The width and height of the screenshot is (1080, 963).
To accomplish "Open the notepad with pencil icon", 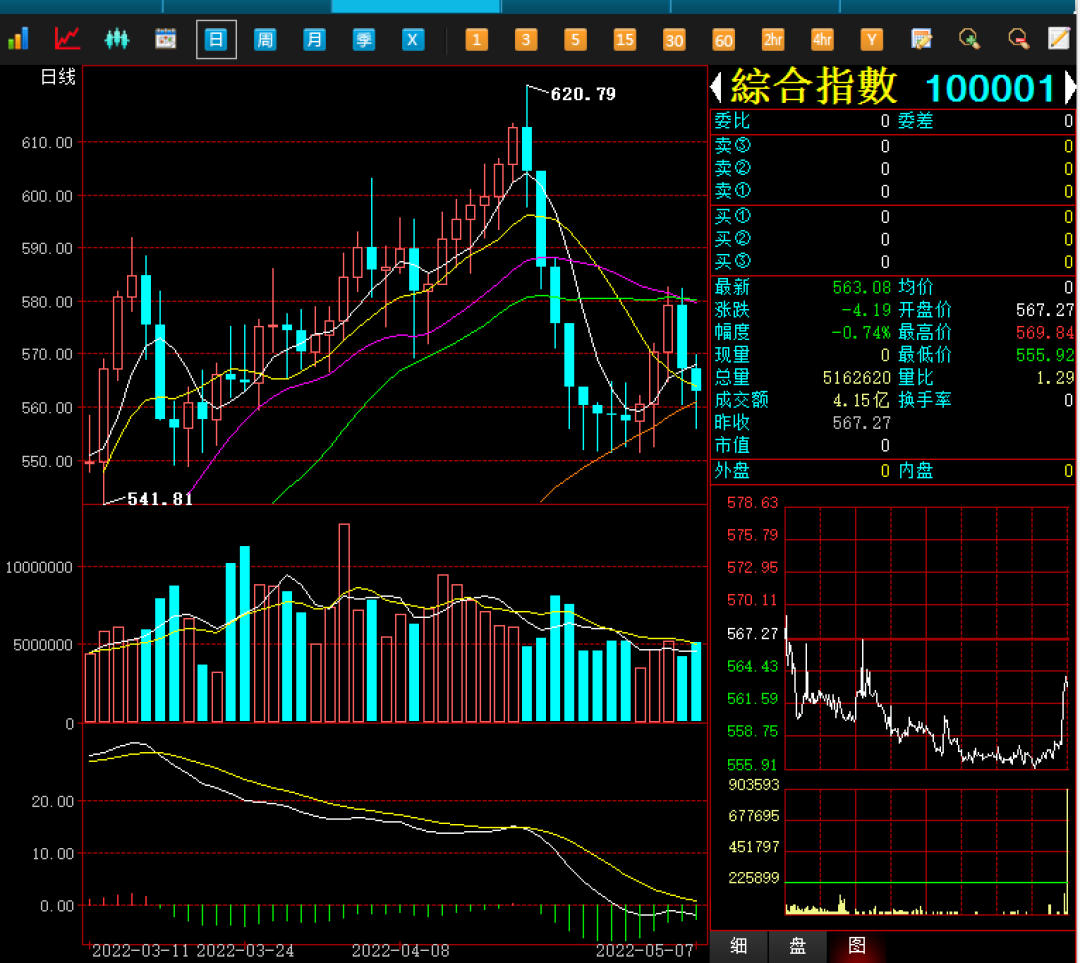I will point(921,39).
